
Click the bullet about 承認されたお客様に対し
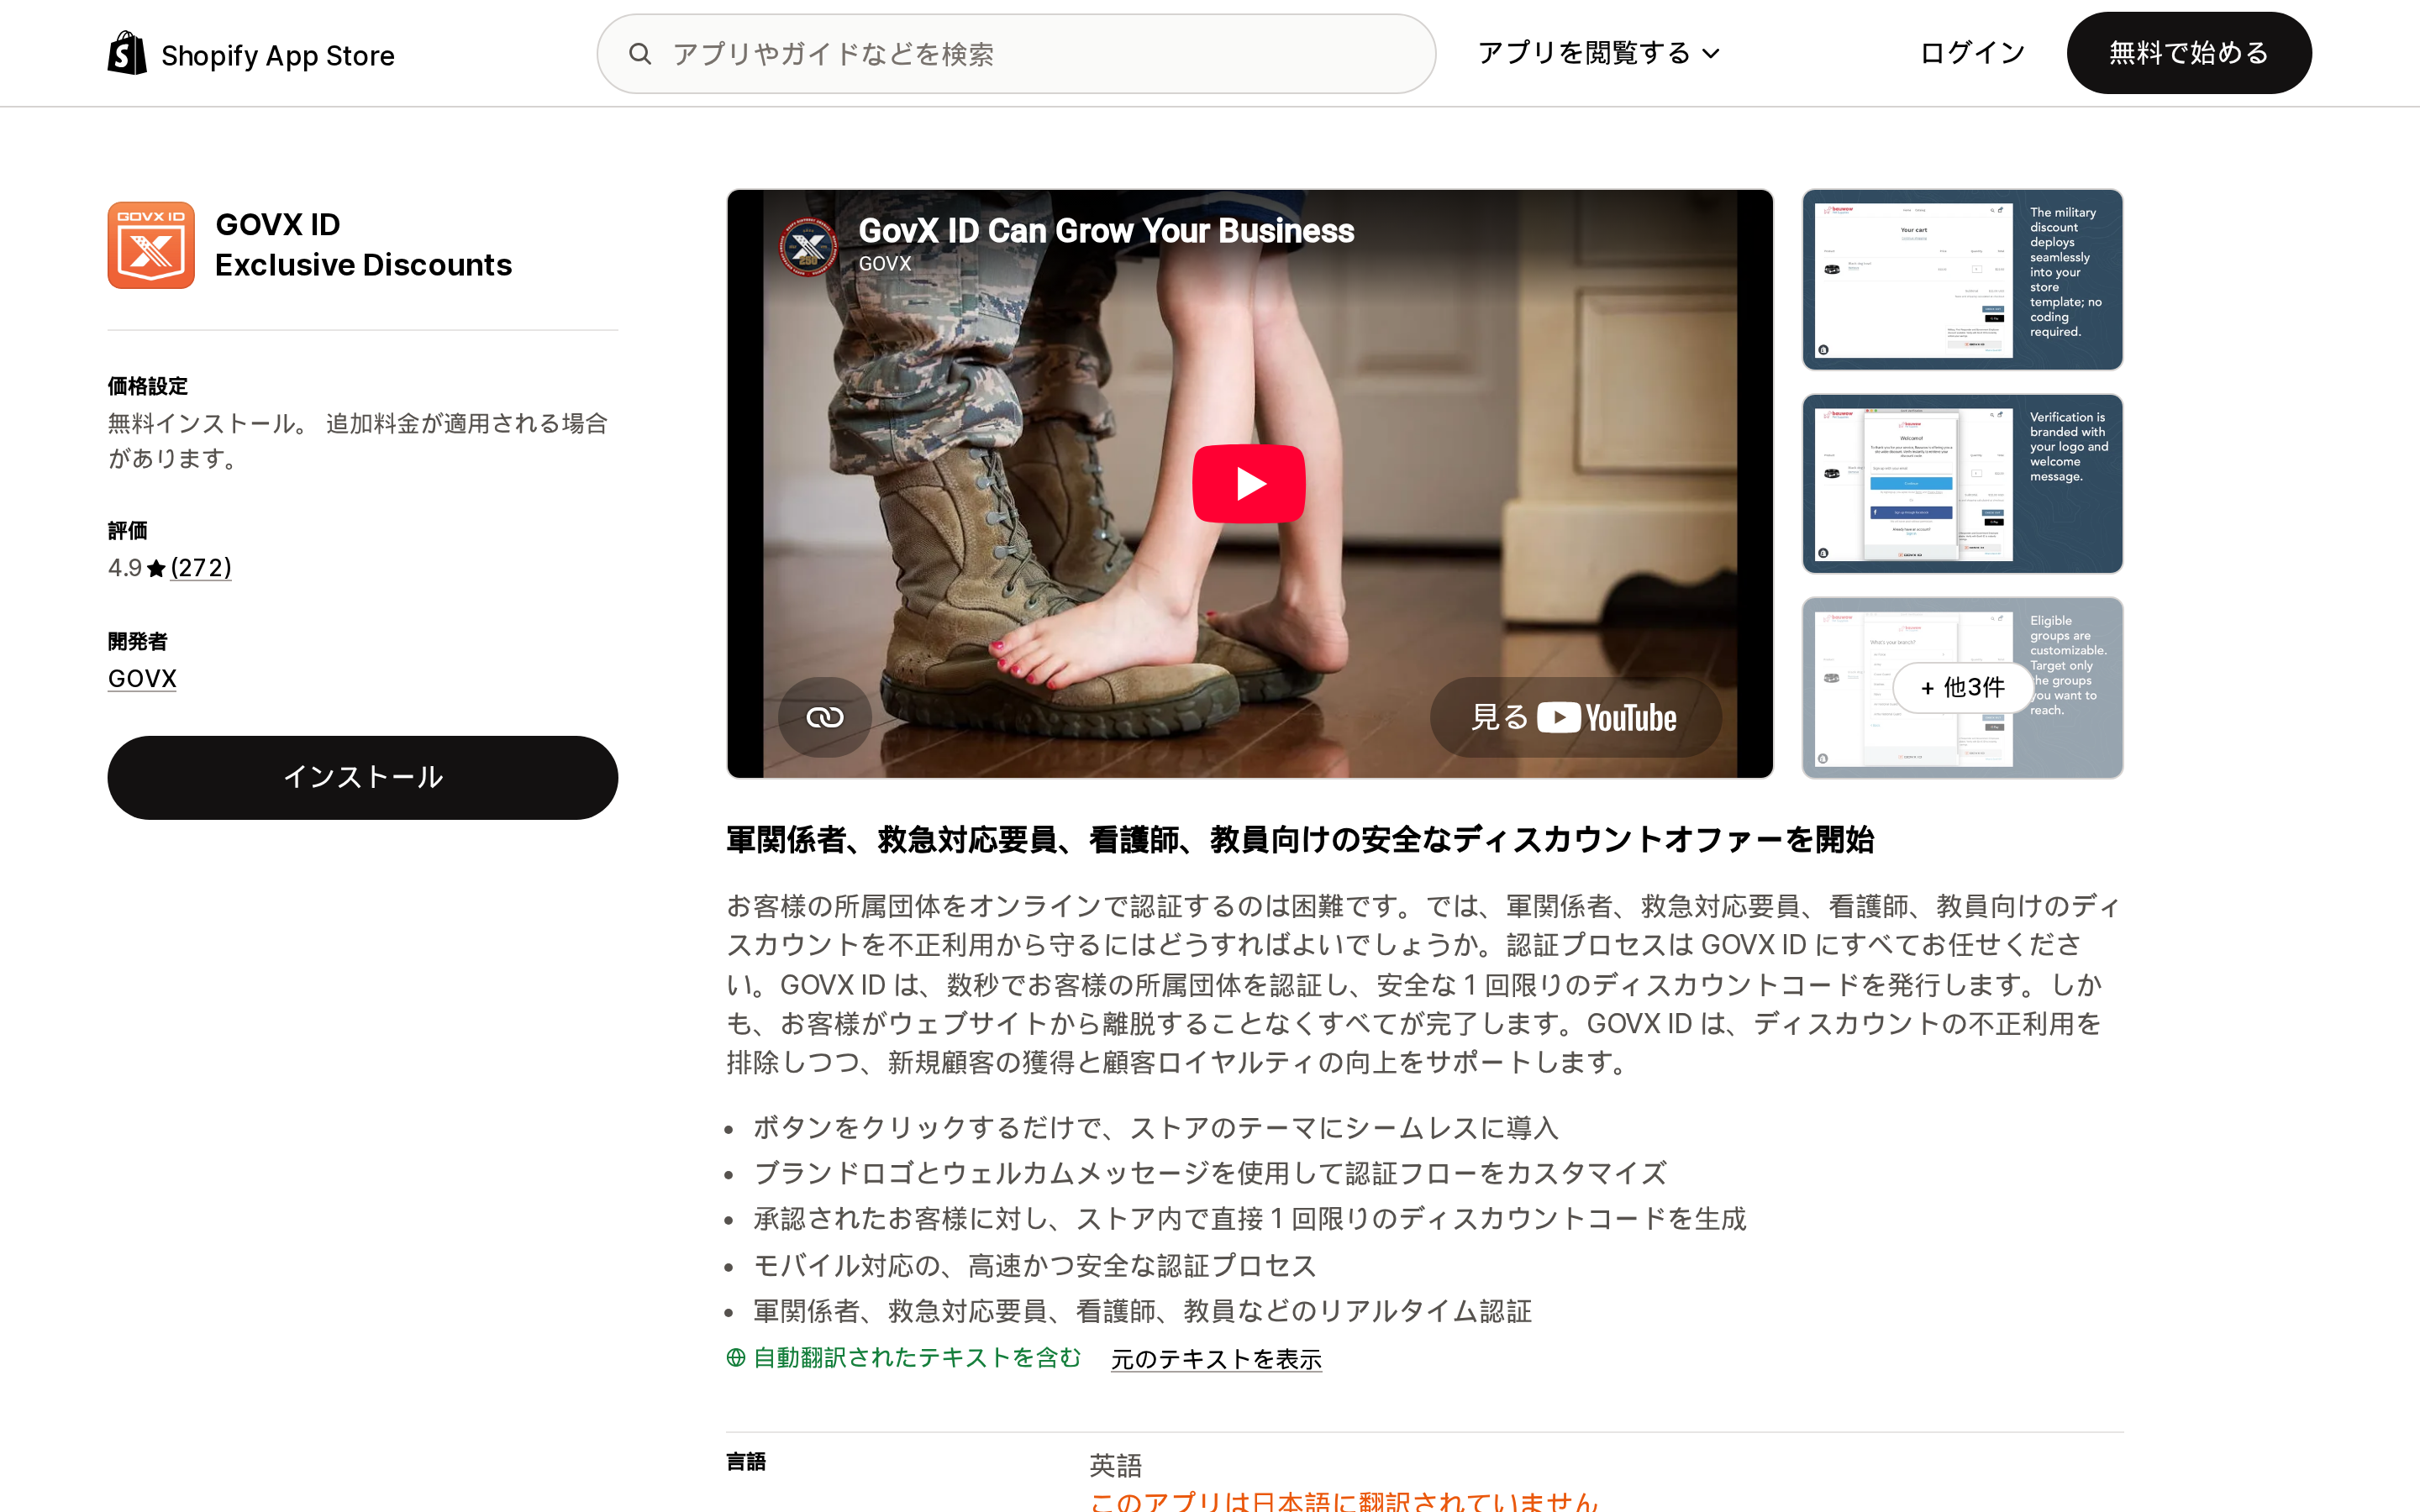point(1250,1219)
